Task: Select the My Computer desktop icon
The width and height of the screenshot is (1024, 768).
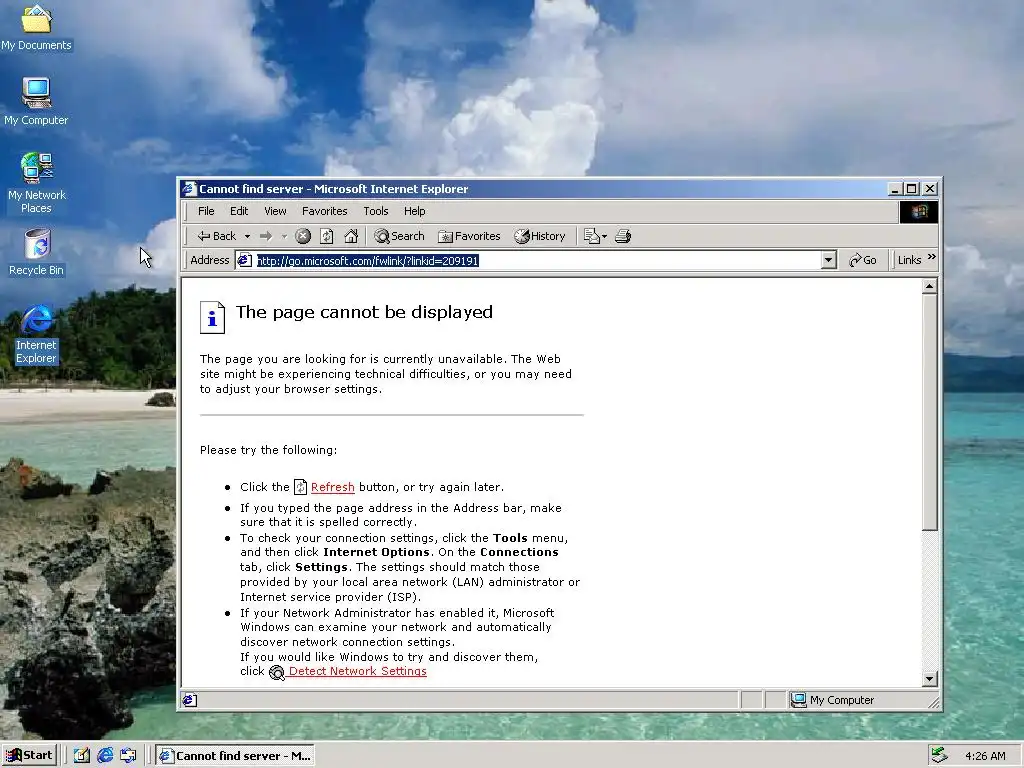Action: (x=37, y=102)
